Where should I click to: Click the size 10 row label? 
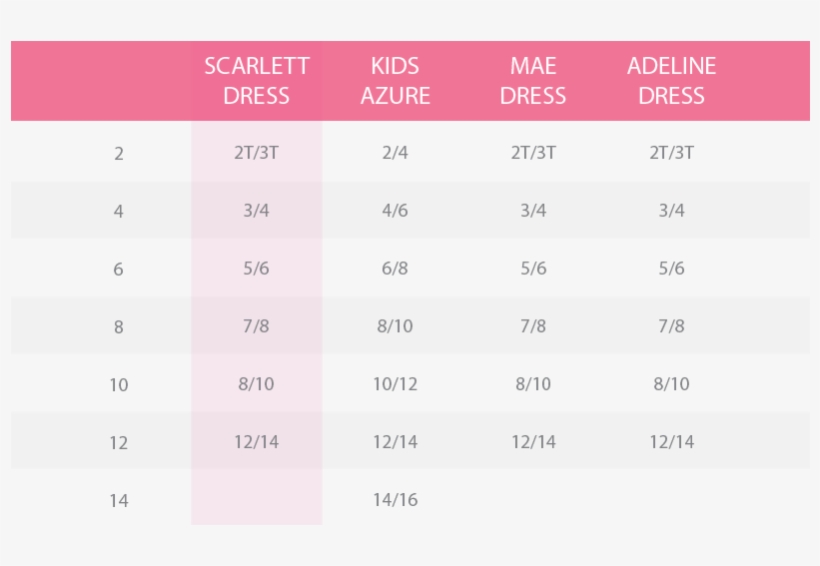coord(119,385)
